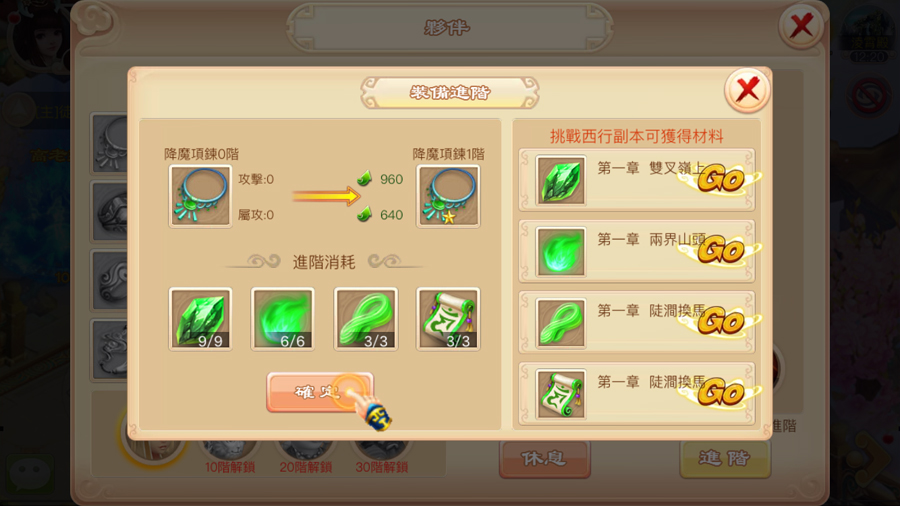This screenshot has width=900, height=506.
Task: Tap green crystal icon in materials list
Action: click(x=561, y=180)
